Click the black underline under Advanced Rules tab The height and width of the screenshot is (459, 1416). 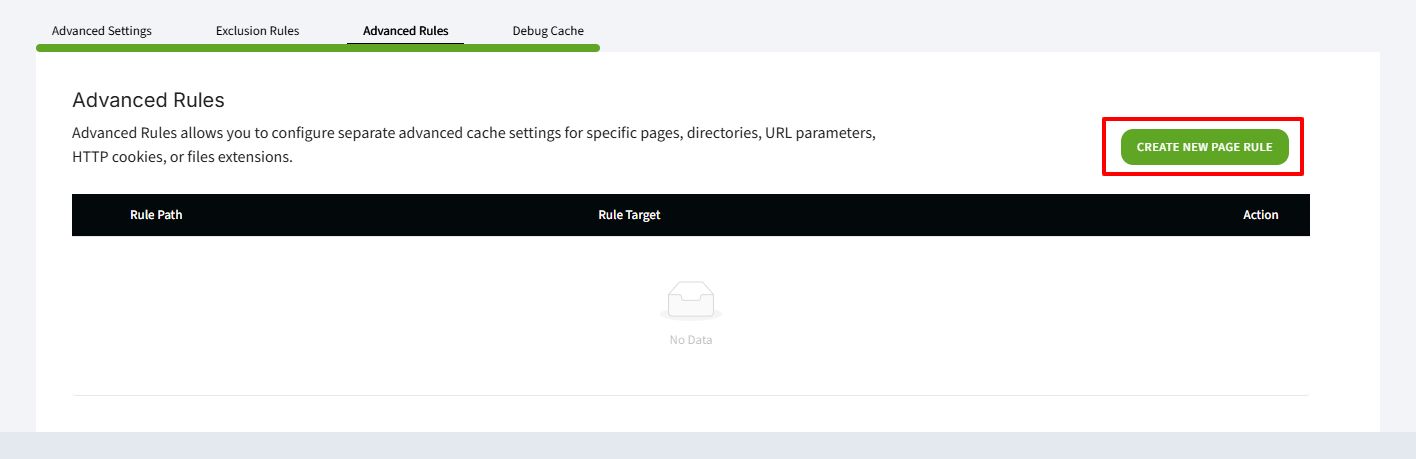(x=405, y=43)
